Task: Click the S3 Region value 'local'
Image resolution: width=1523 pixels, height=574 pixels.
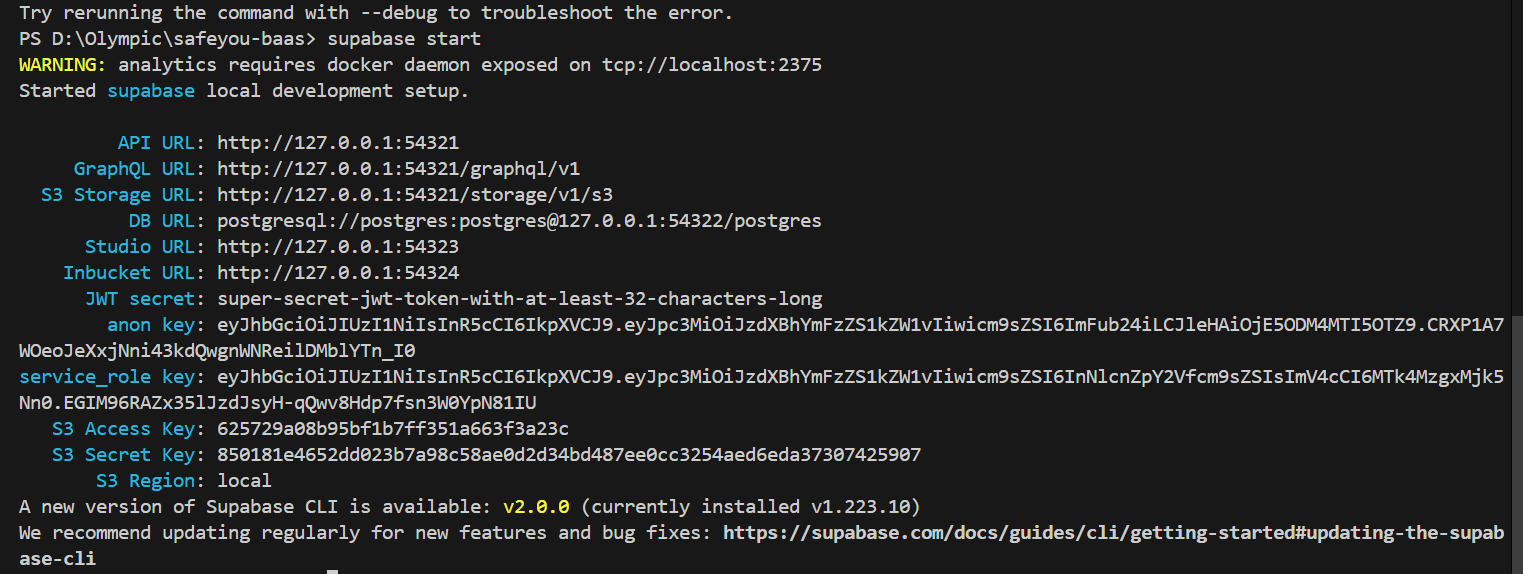Action: point(244,481)
